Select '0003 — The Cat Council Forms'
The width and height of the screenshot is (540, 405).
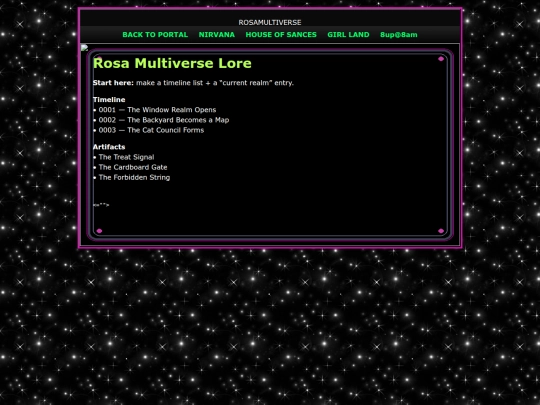151,130
